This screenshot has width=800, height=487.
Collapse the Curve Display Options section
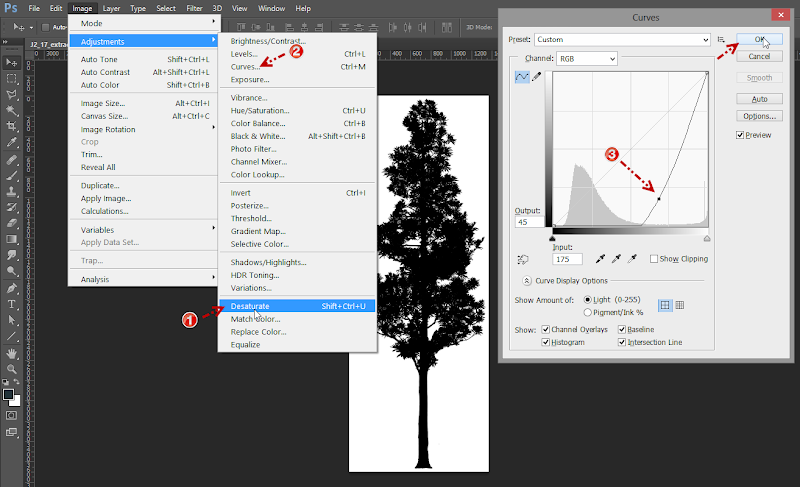(x=527, y=281)
